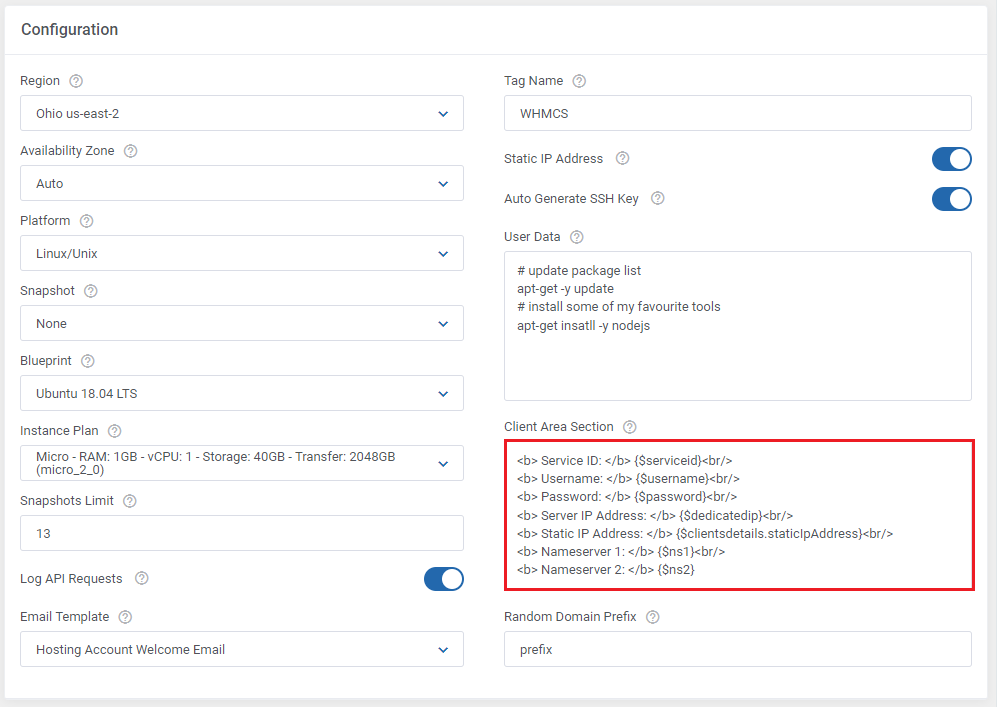
Task: Click the '# update package list' line
Action: tap(579, 270)
